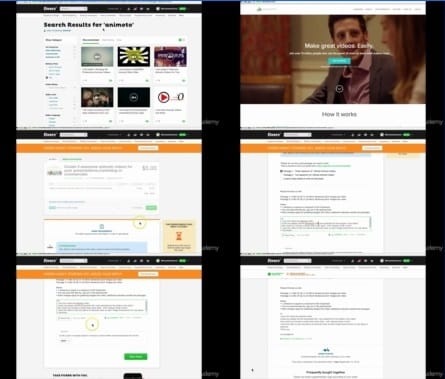Click the Fiverr logo on the Search Results page

point(50,8)
